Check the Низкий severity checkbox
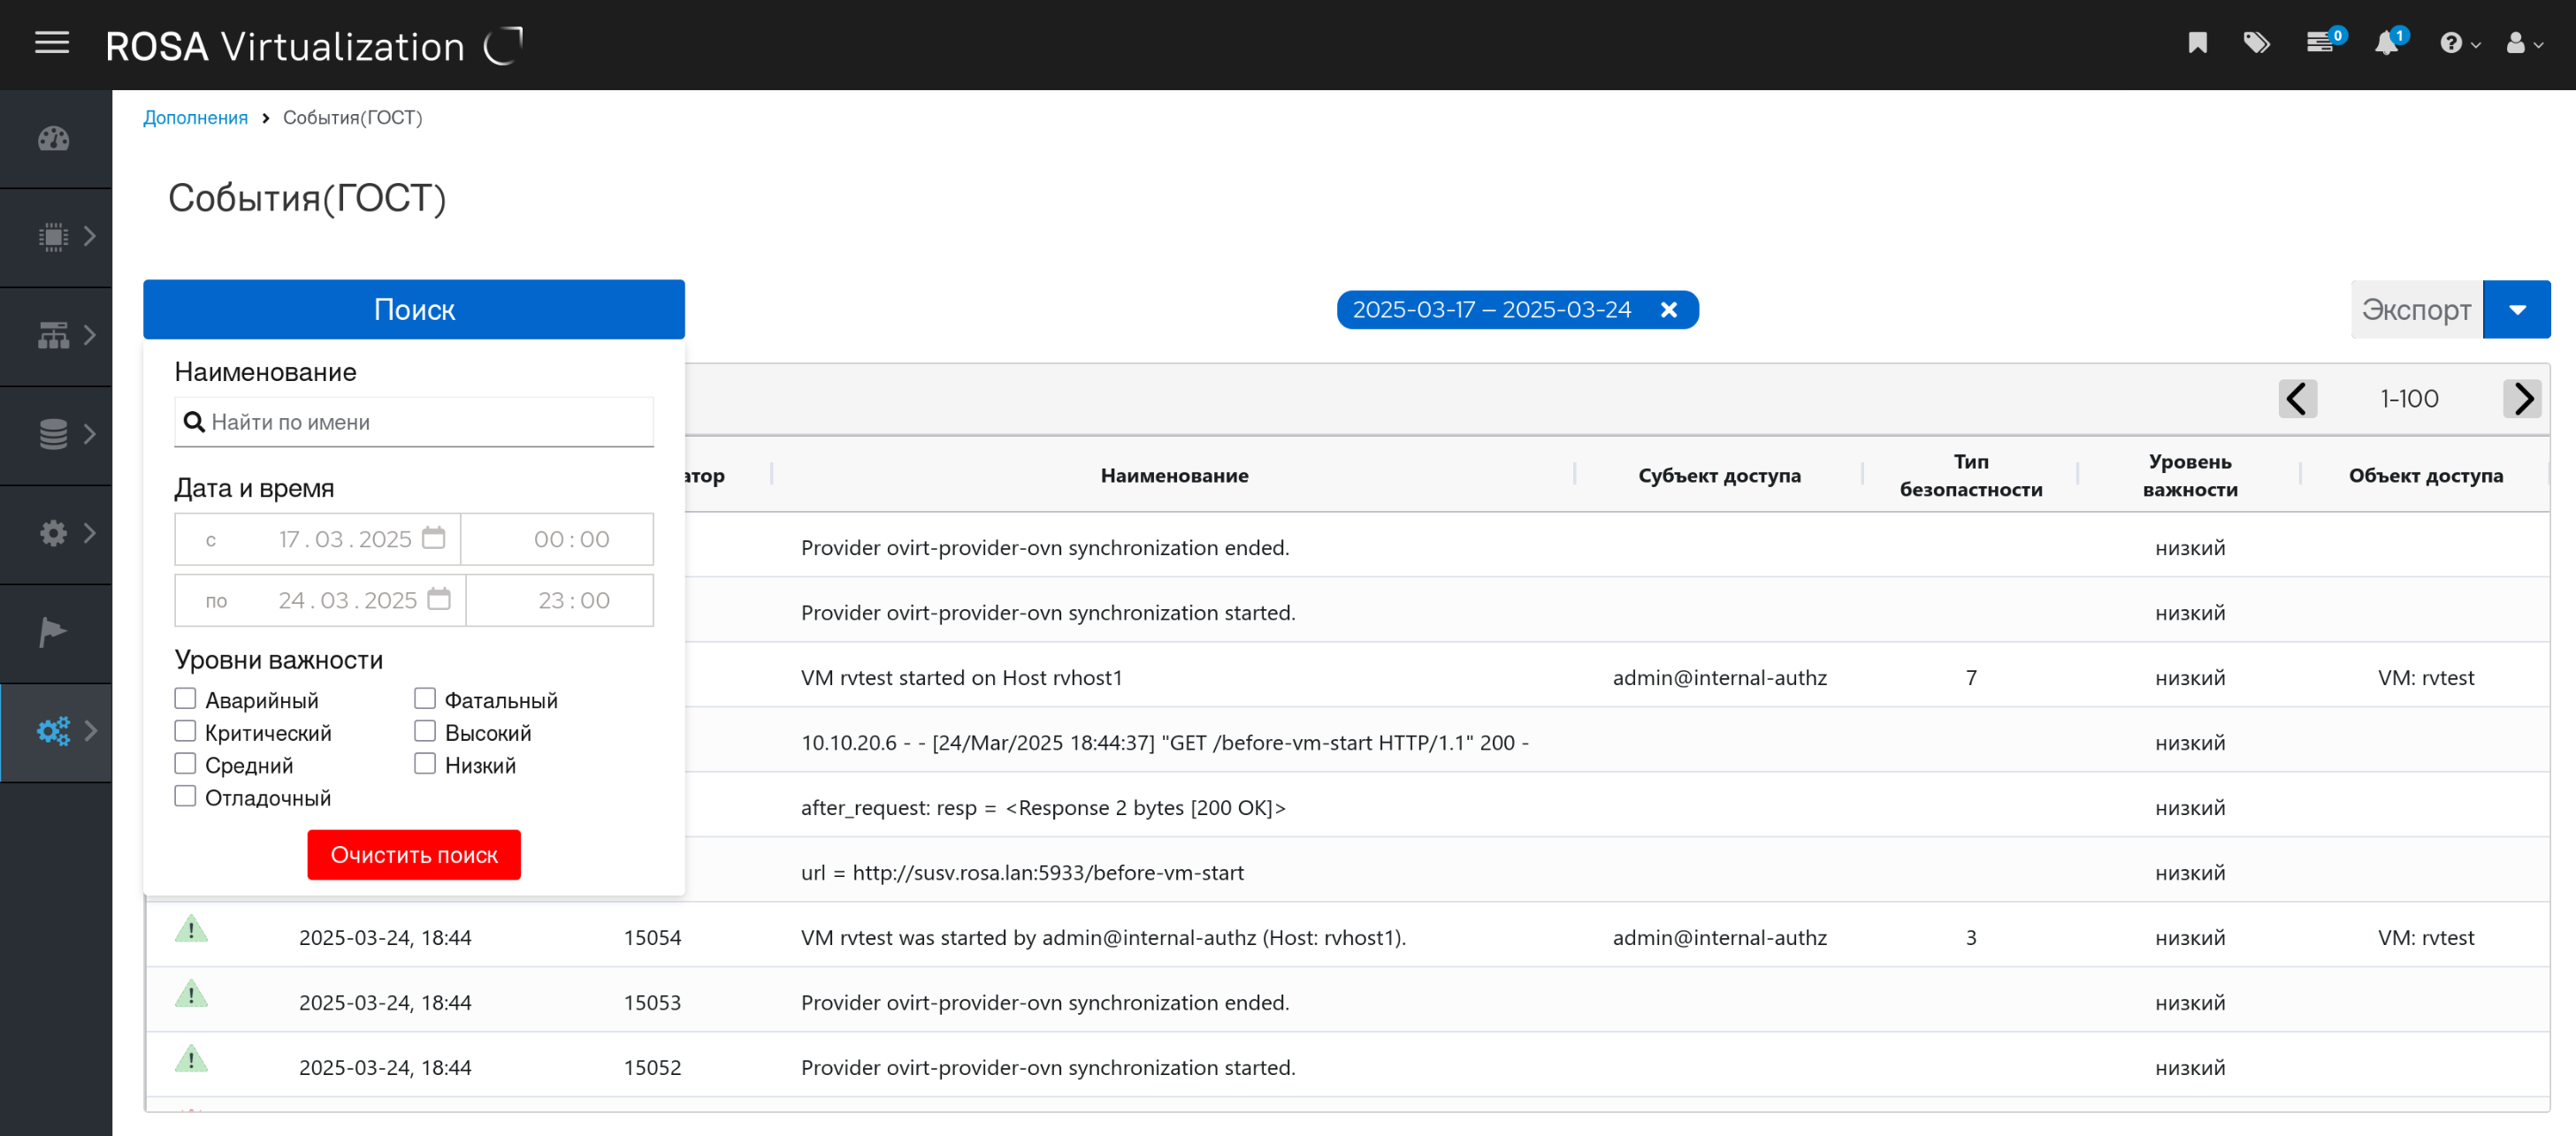2576x1136 pixels. coord(425,764)
